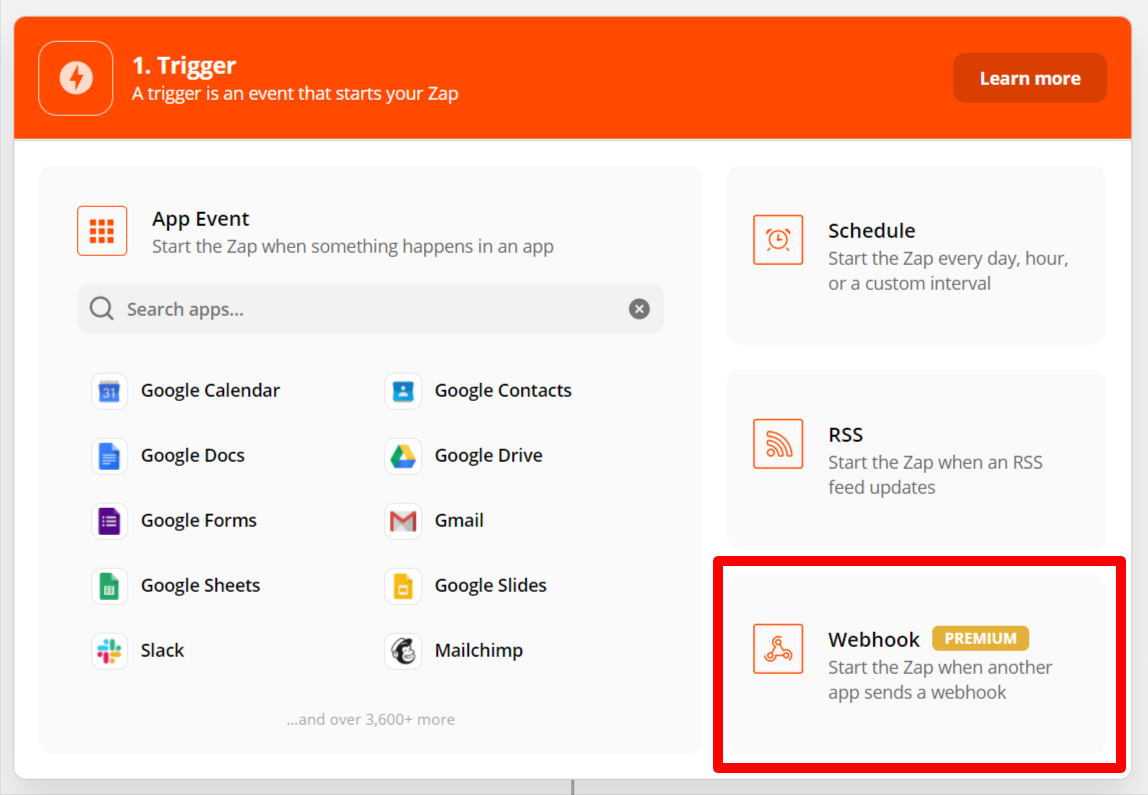Select the Mailchimp monkey icon
This screenshot has width=1148, height=795.
coord(403,651)
